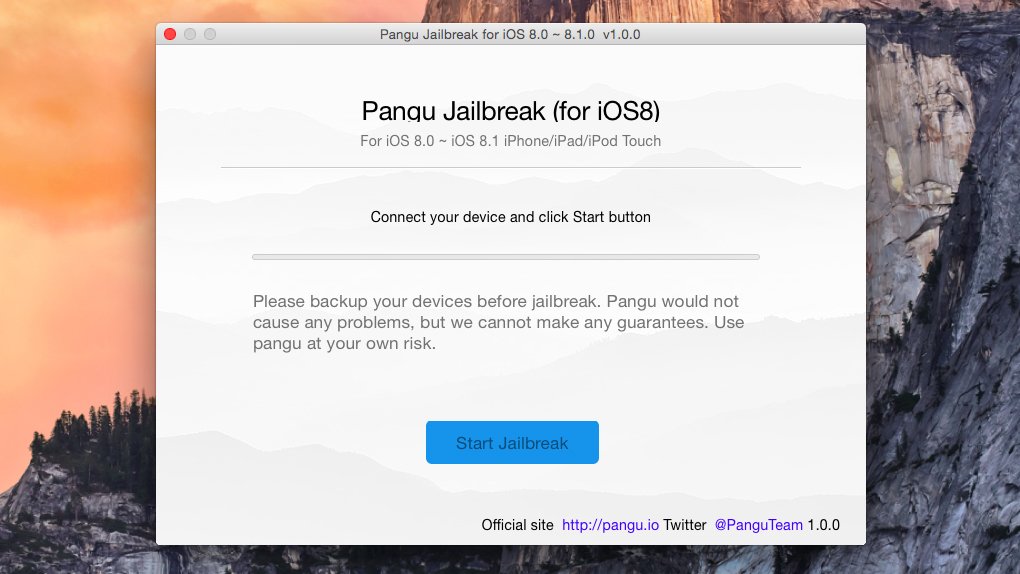Click the rocky cliff desktop background
Image resolution: width=1020 pixels, height=574 pixels.
click(943, 293)
